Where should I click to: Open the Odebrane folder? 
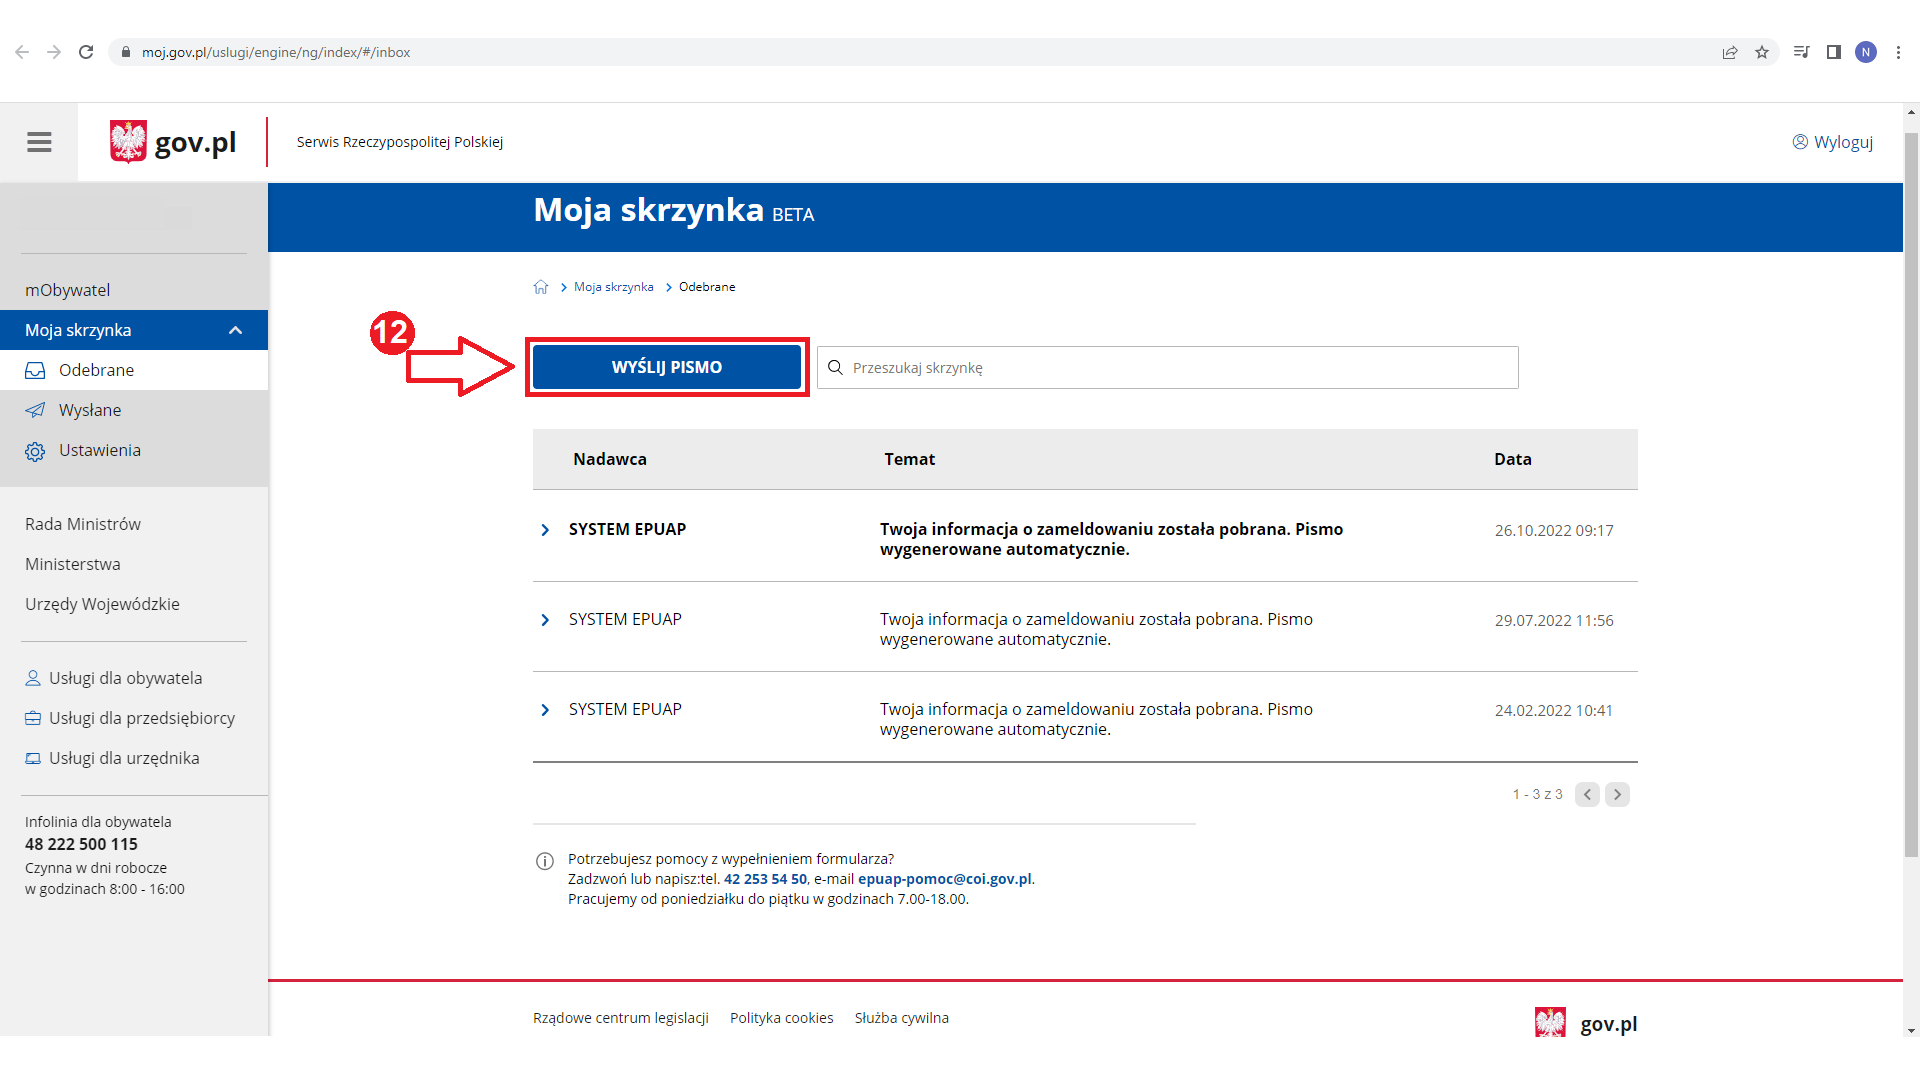point(134,370)
